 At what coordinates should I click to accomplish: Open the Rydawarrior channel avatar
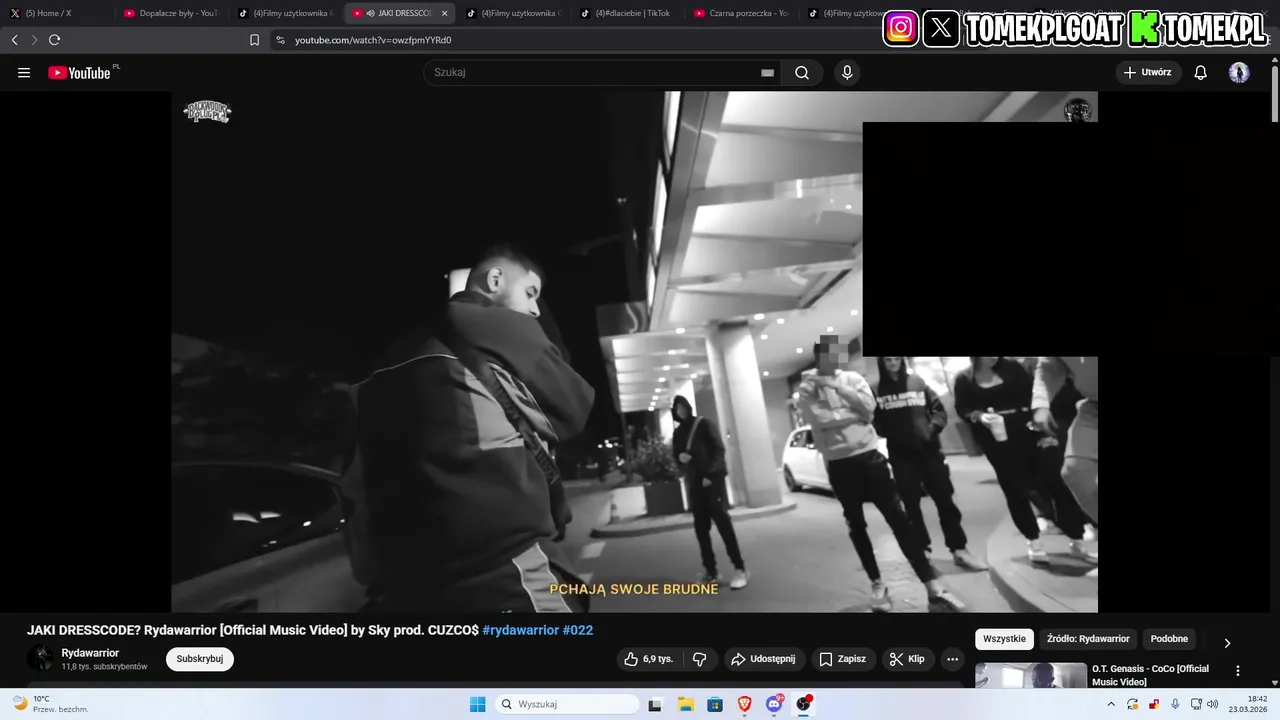coord(41,658)
